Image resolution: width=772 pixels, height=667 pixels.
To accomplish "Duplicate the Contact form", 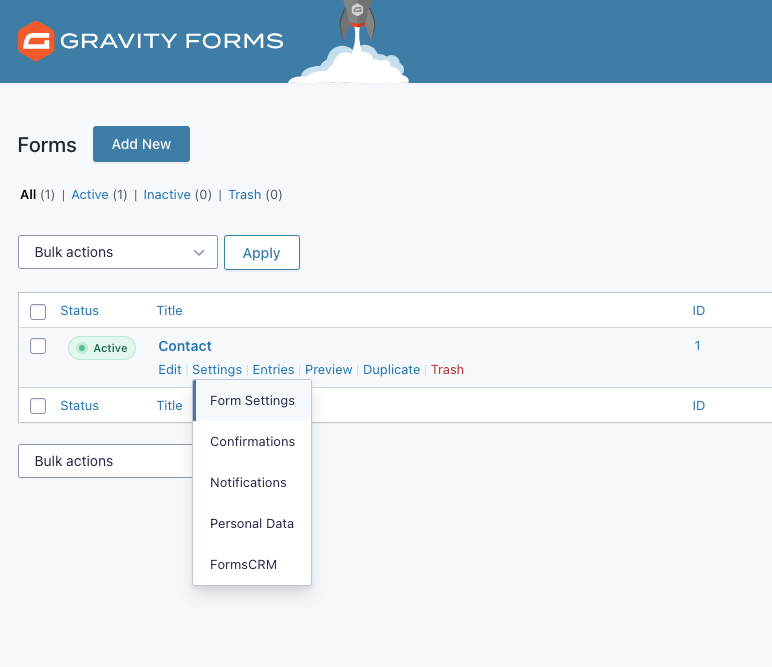I will coord(391,370).
